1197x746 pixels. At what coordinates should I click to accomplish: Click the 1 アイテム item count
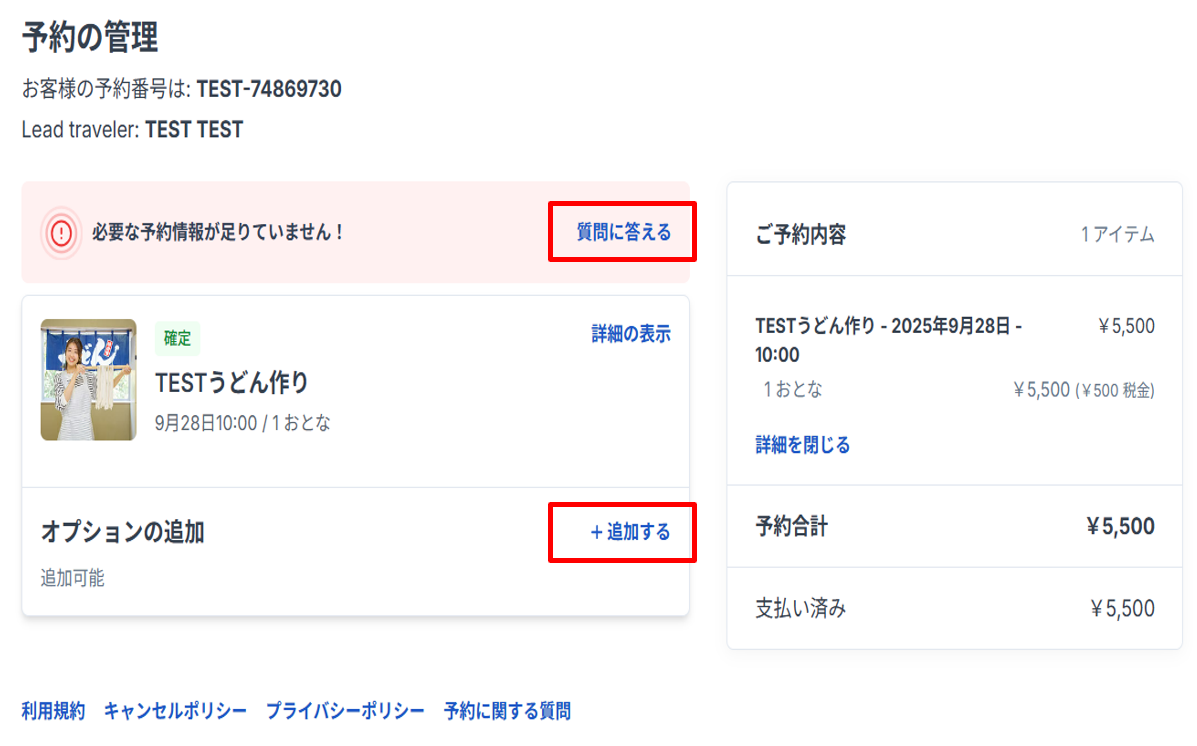(x=1117, y=235)
